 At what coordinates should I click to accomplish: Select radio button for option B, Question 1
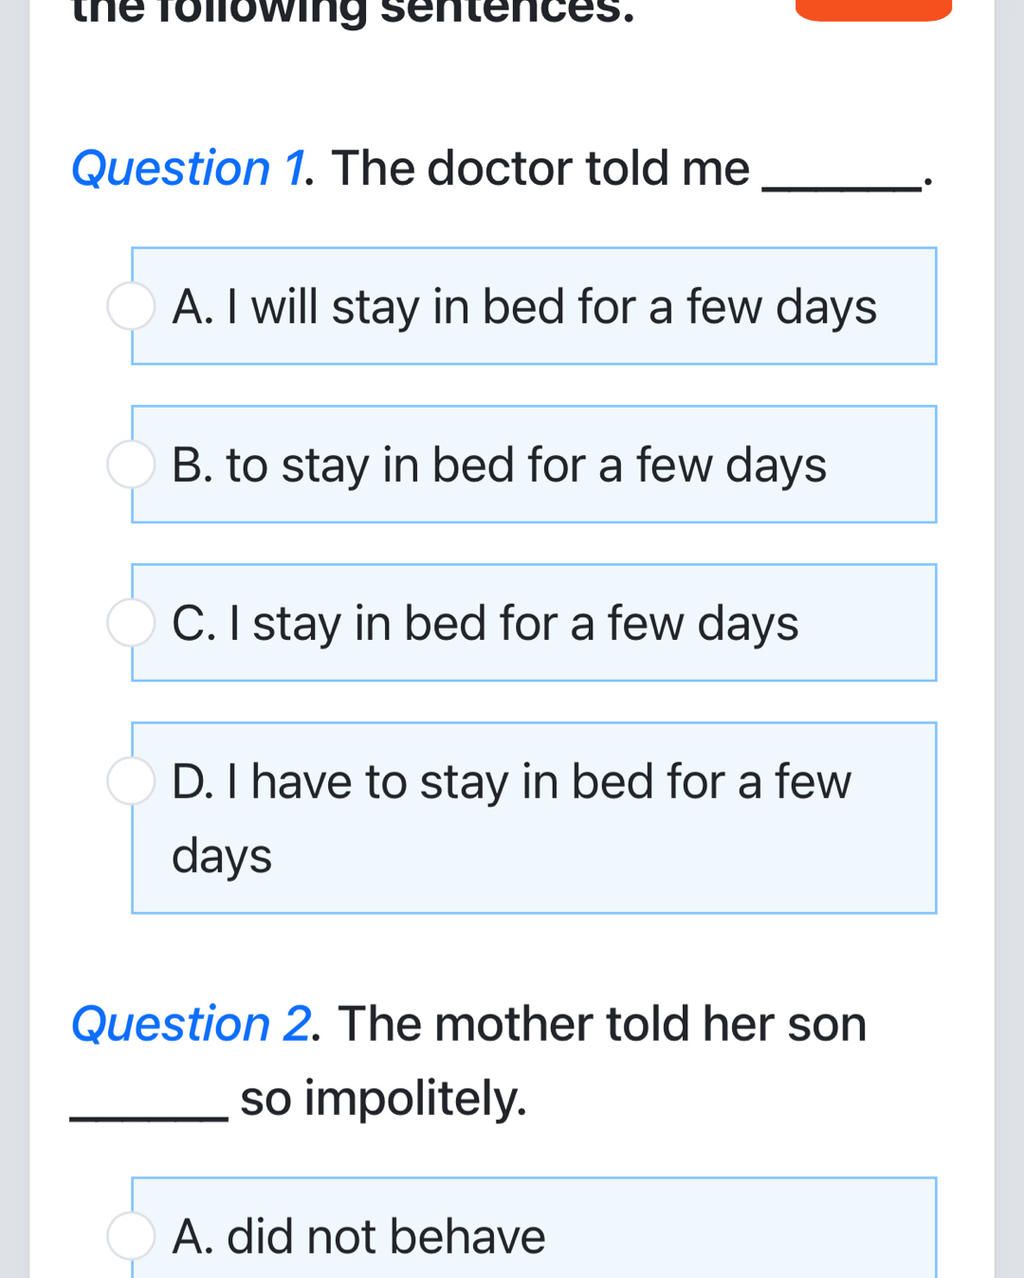[131, 465]
